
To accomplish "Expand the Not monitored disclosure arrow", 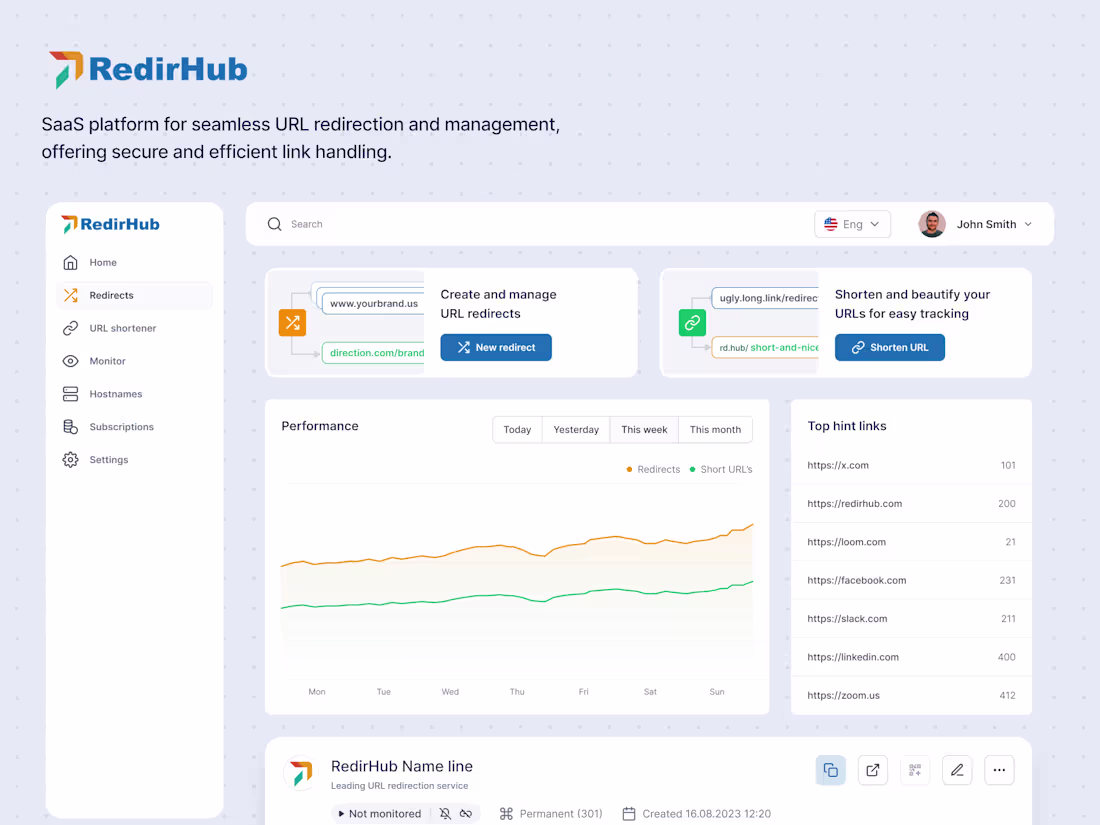I will (x=344, y=813).
